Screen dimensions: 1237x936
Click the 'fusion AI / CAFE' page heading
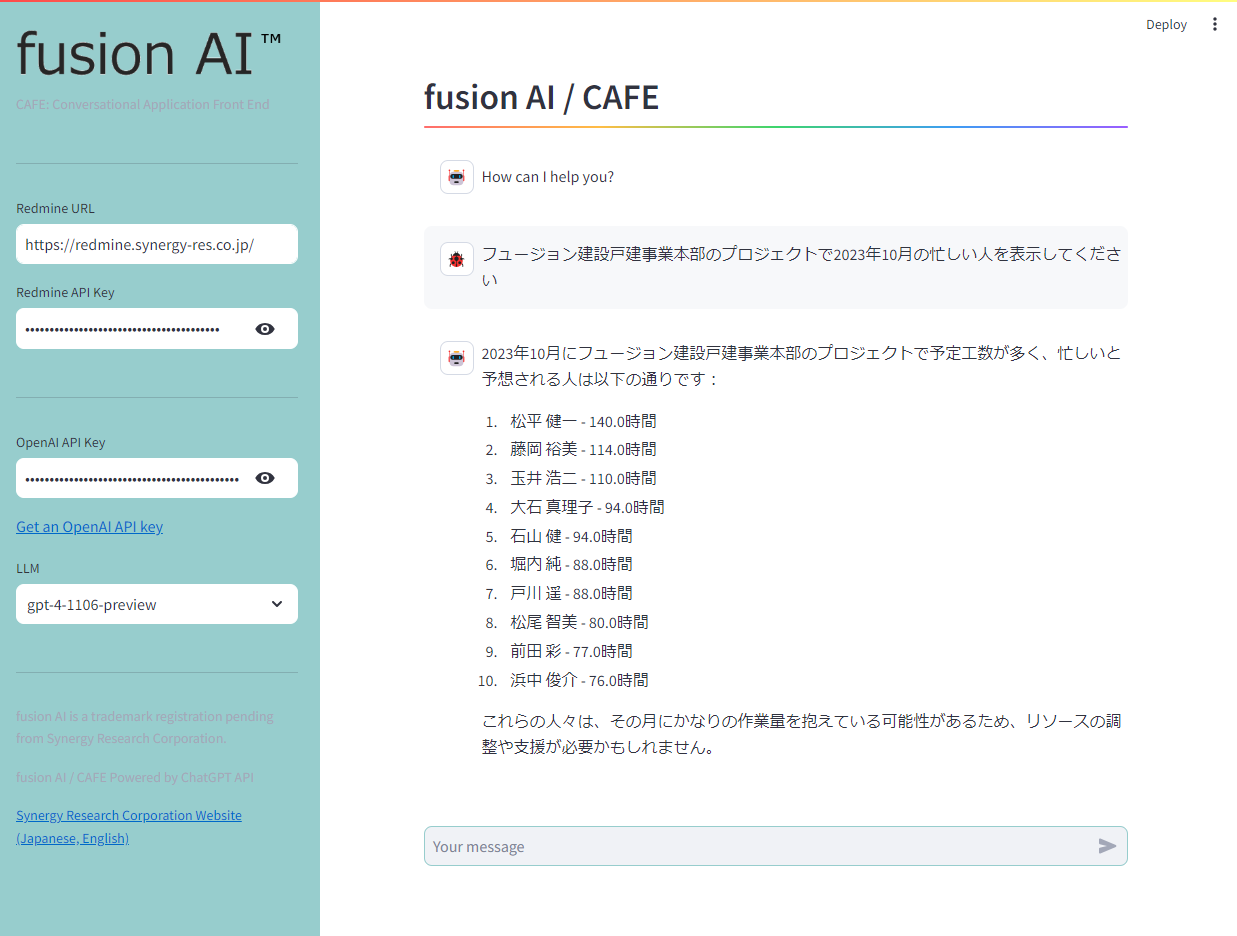coord(541,97)
